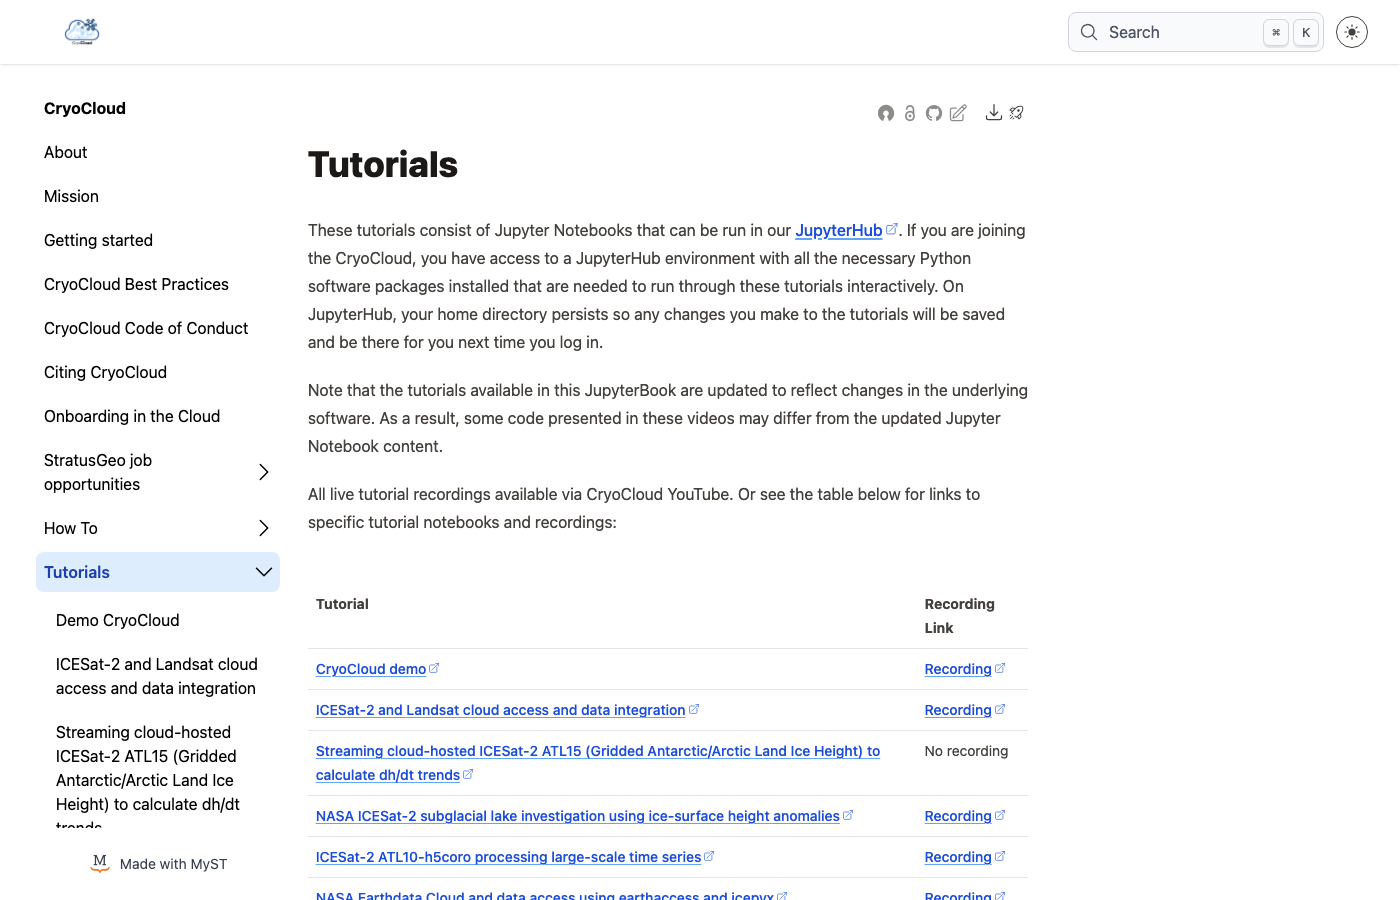Toggle the light/dark theme sun button

pyautogui.click(x=1352, y=32)
